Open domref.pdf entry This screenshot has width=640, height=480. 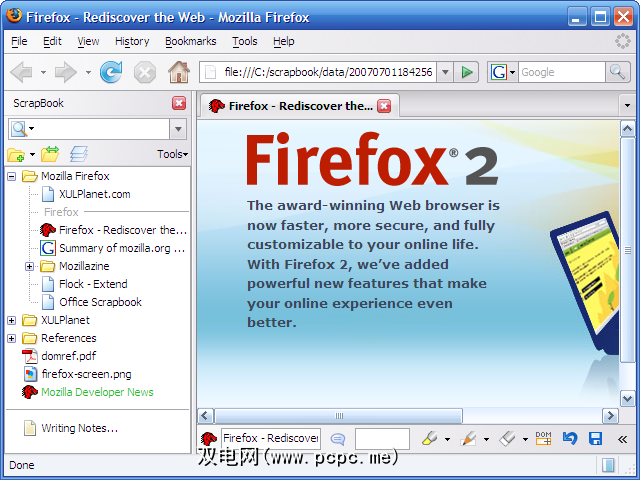pos(68,356)
